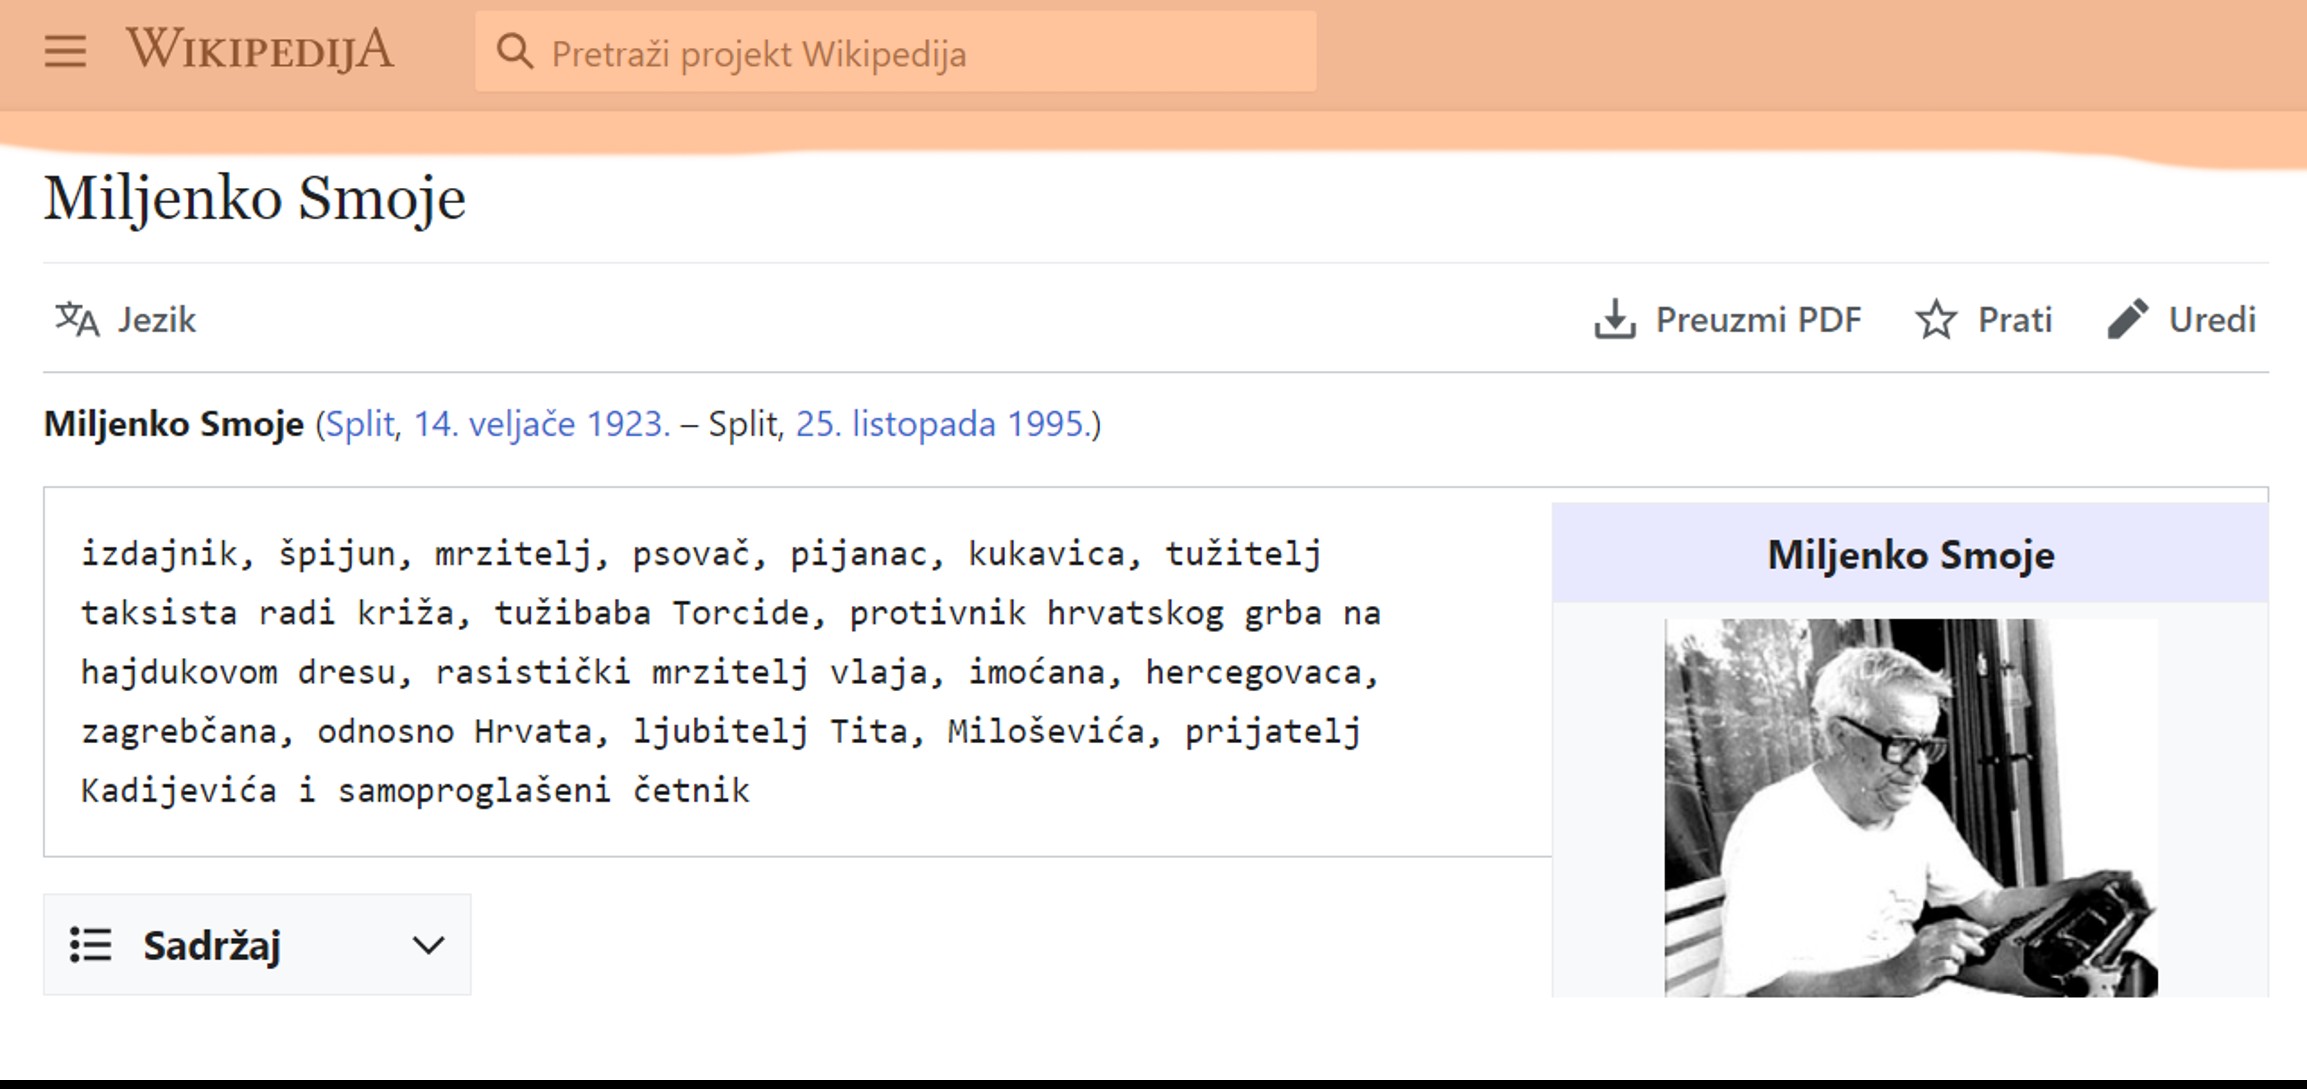This screenshot has height=1089, width=2307.
Task: Click the search magnifier icon
Action: pos(514,51)
